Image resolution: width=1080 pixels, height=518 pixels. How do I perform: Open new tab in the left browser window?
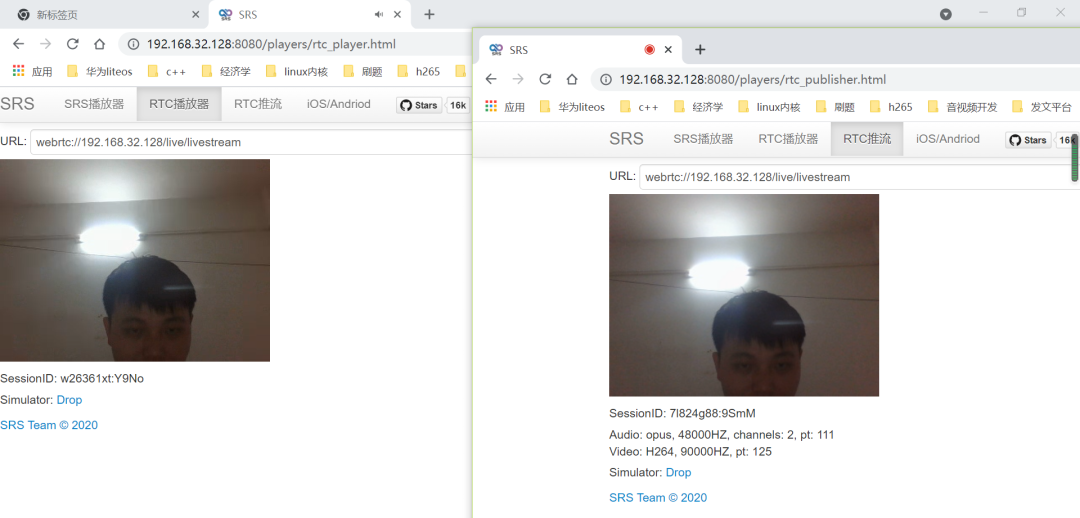pyautogui.click(x=429, y=14)
